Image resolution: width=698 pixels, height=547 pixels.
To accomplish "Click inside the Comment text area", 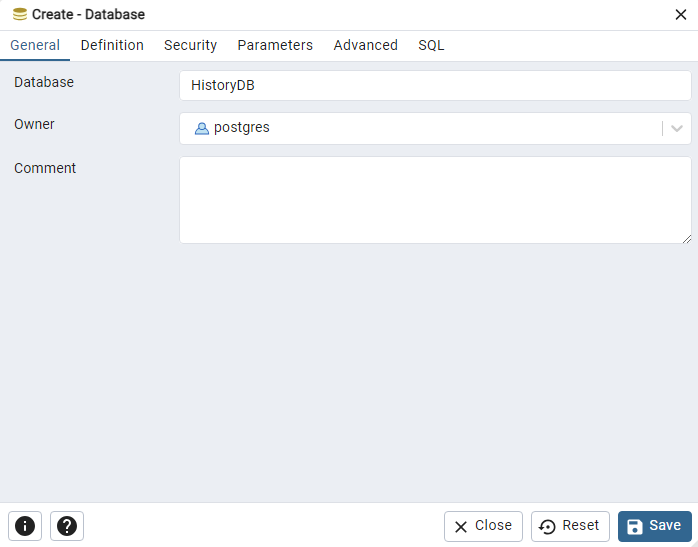I will 435,199.
